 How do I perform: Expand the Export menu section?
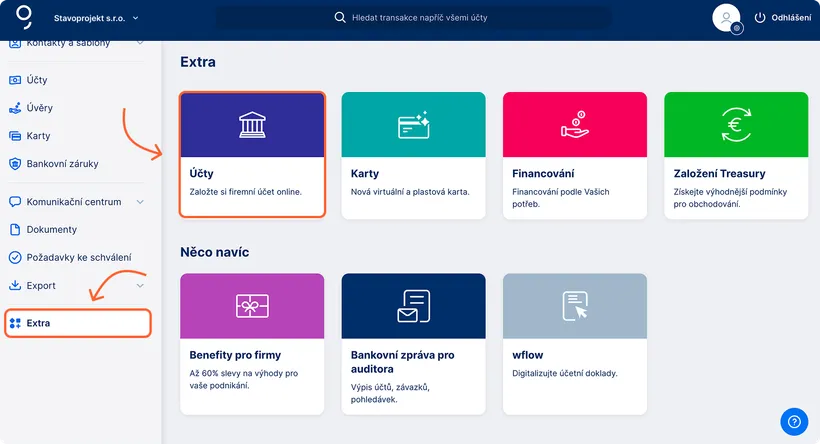(x=139, y=286)
